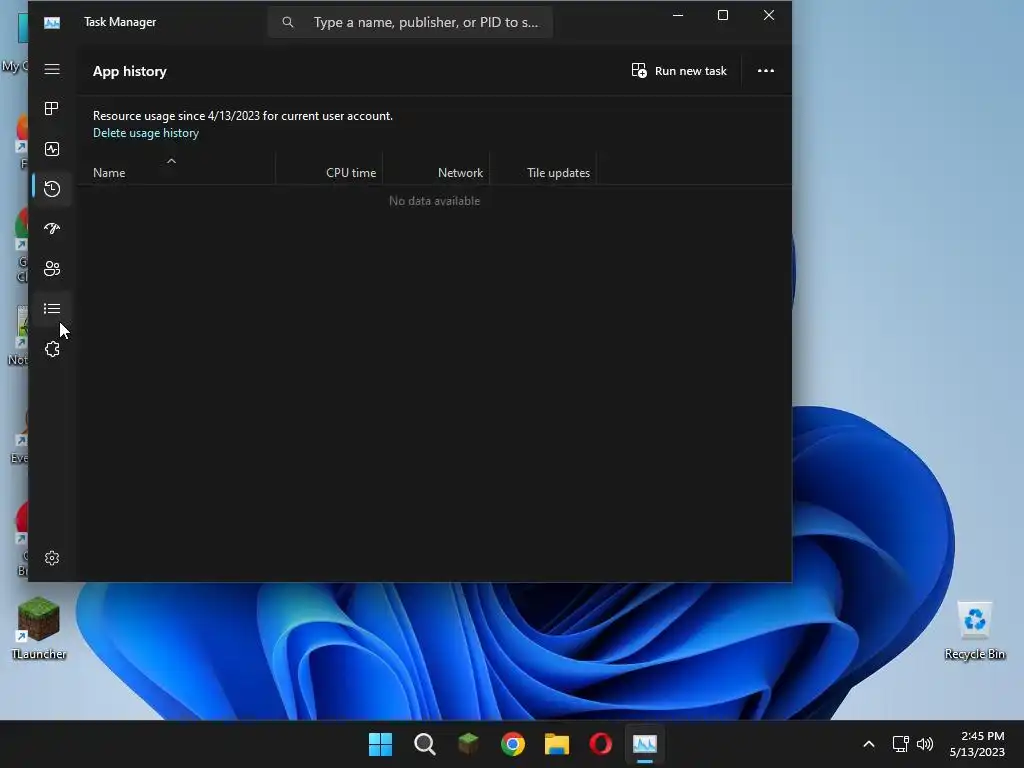1024x768 pixels.
Task: Launch Google Chrome from taskbar
Action: pyautogui.click(x=513, y=744)
